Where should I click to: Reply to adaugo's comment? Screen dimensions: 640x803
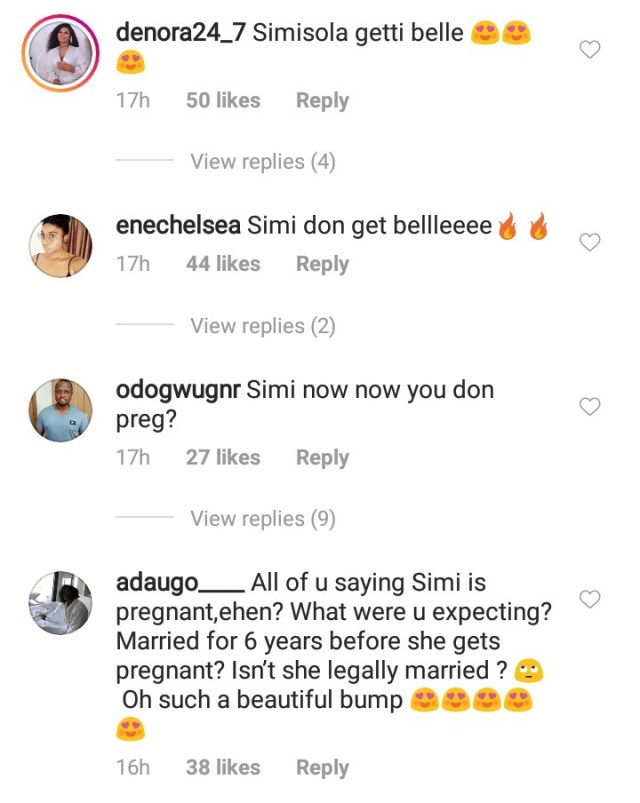point(323,768)
